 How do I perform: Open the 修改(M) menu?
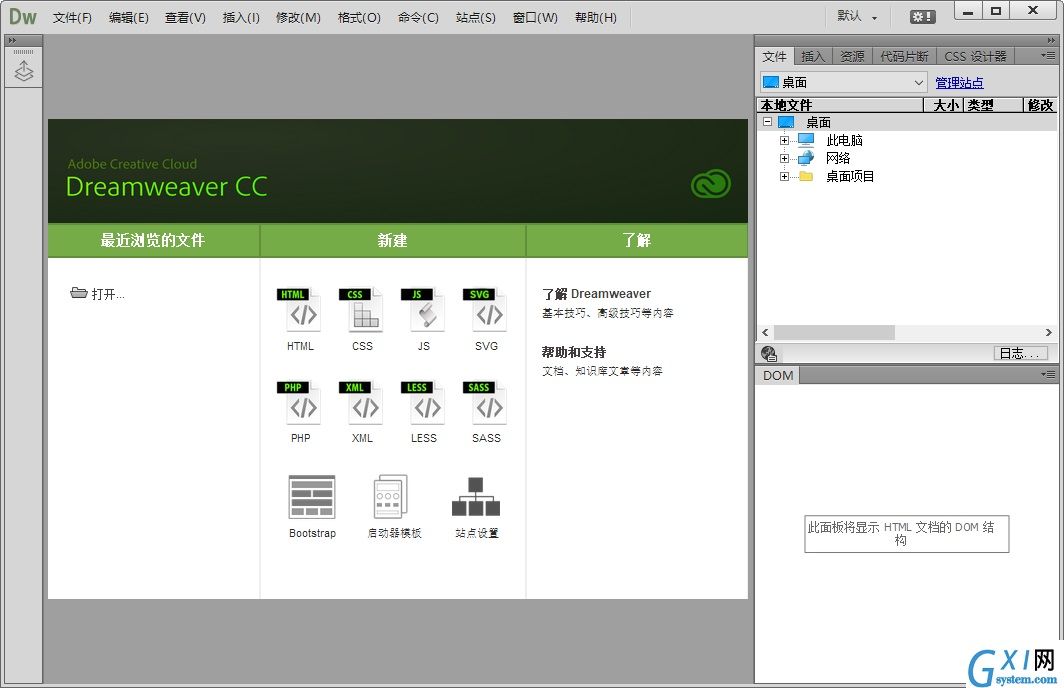299,18
